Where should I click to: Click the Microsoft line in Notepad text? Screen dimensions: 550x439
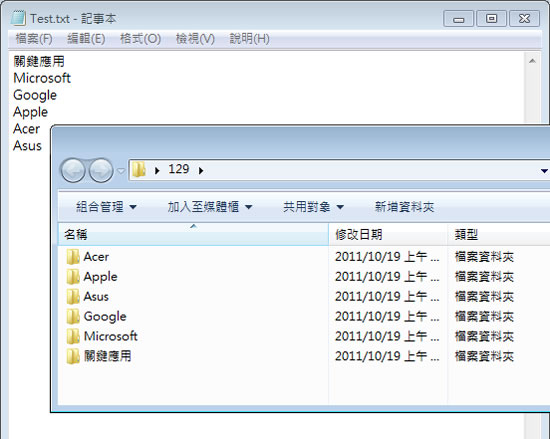42,78
